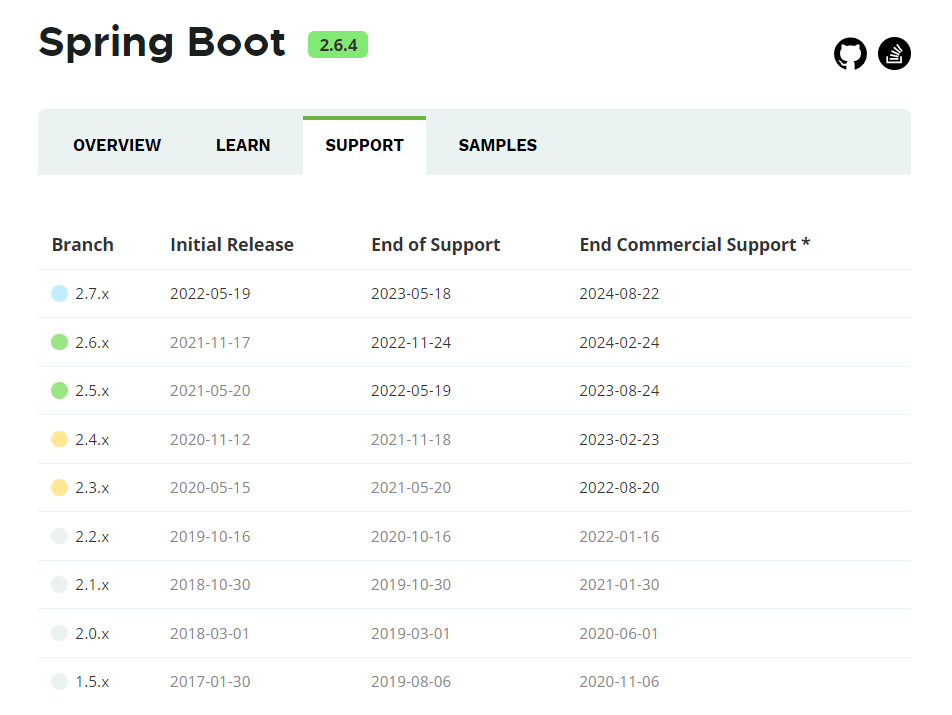Select the Support tab
Screen dimensions: 952x715
364,145
